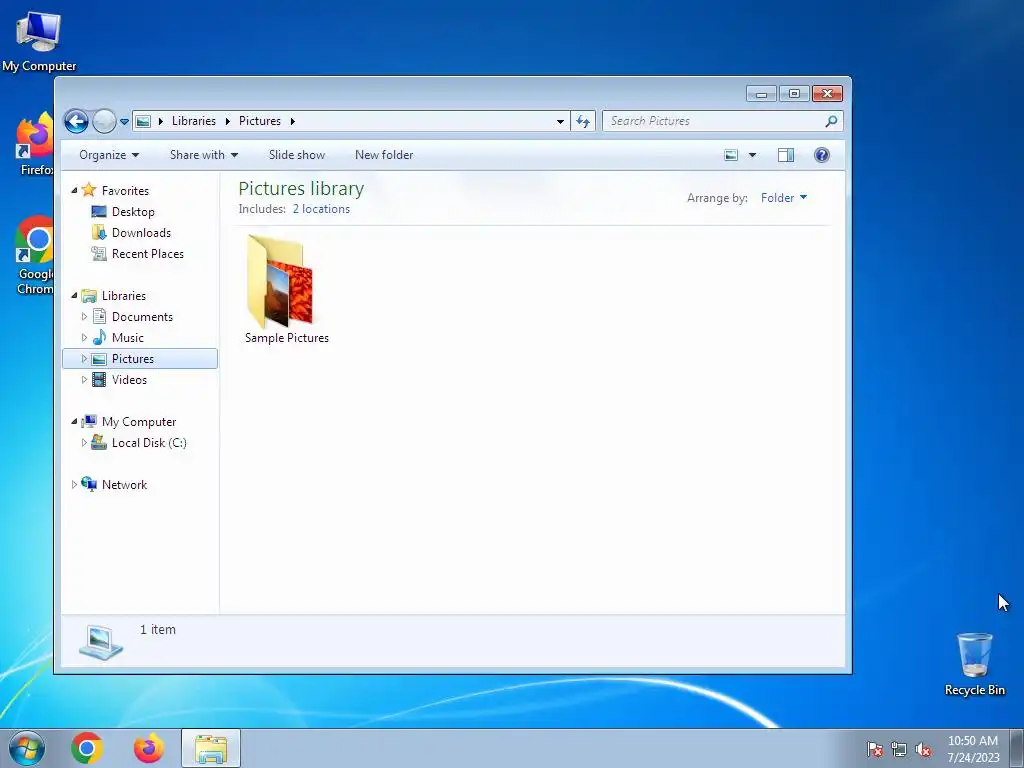This screenshot has width=1024, height=768.
Task: Collapse the Libraries group
Action: coord(74,296)
